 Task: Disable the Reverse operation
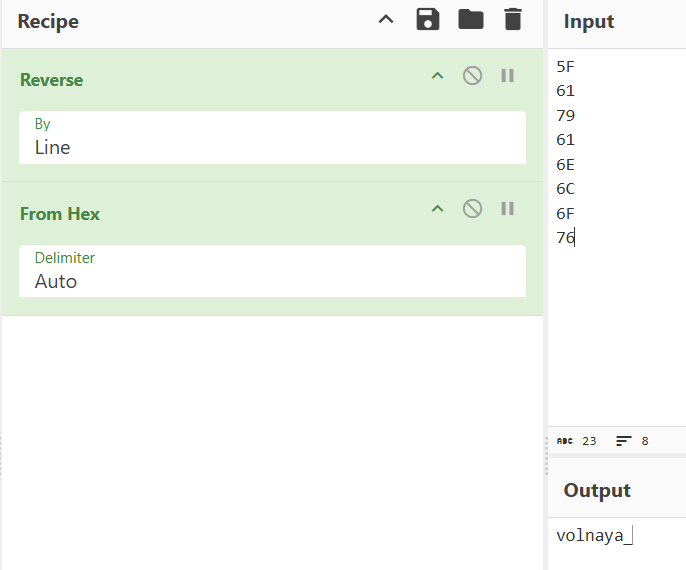pyautogui.click(x=472, y=76)
